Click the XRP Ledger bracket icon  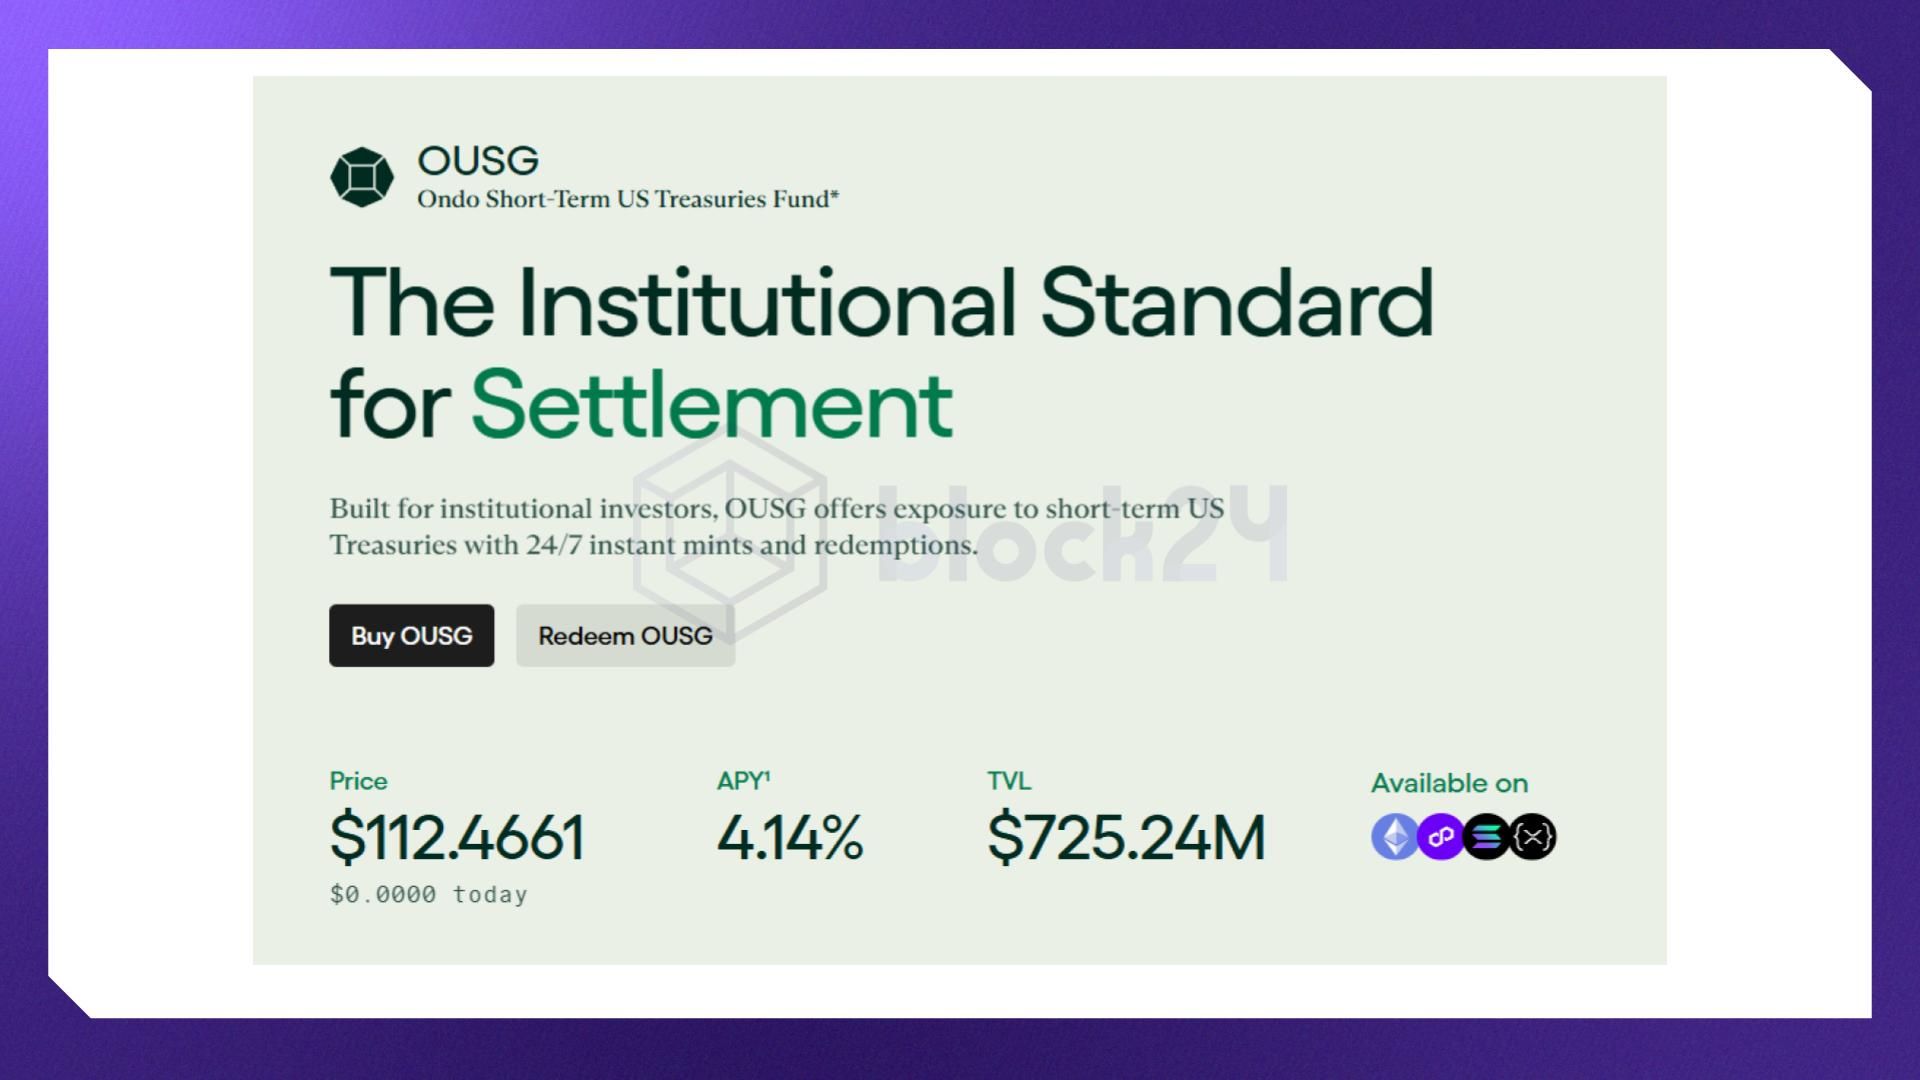[x=1533, y=837]
